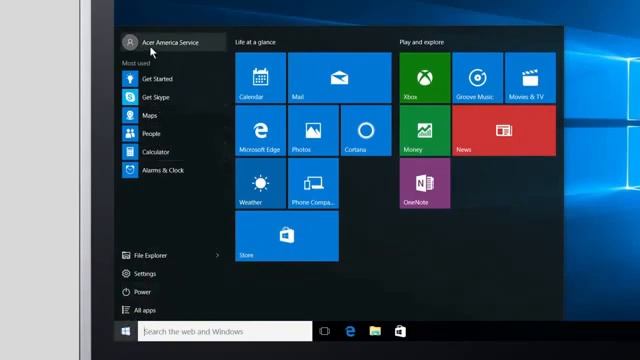Open Store from the taskbar
The image size is (640, 360).
click(400, 331)
